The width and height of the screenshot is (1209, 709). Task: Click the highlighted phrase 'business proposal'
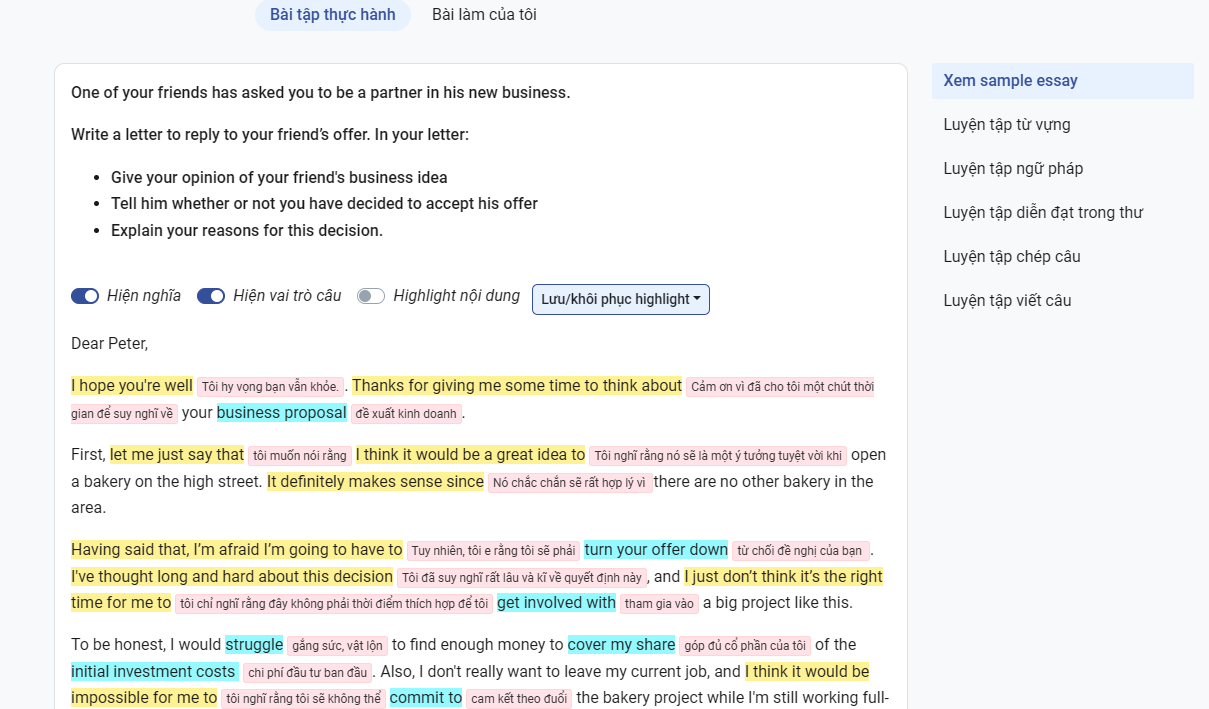[282, 413]
